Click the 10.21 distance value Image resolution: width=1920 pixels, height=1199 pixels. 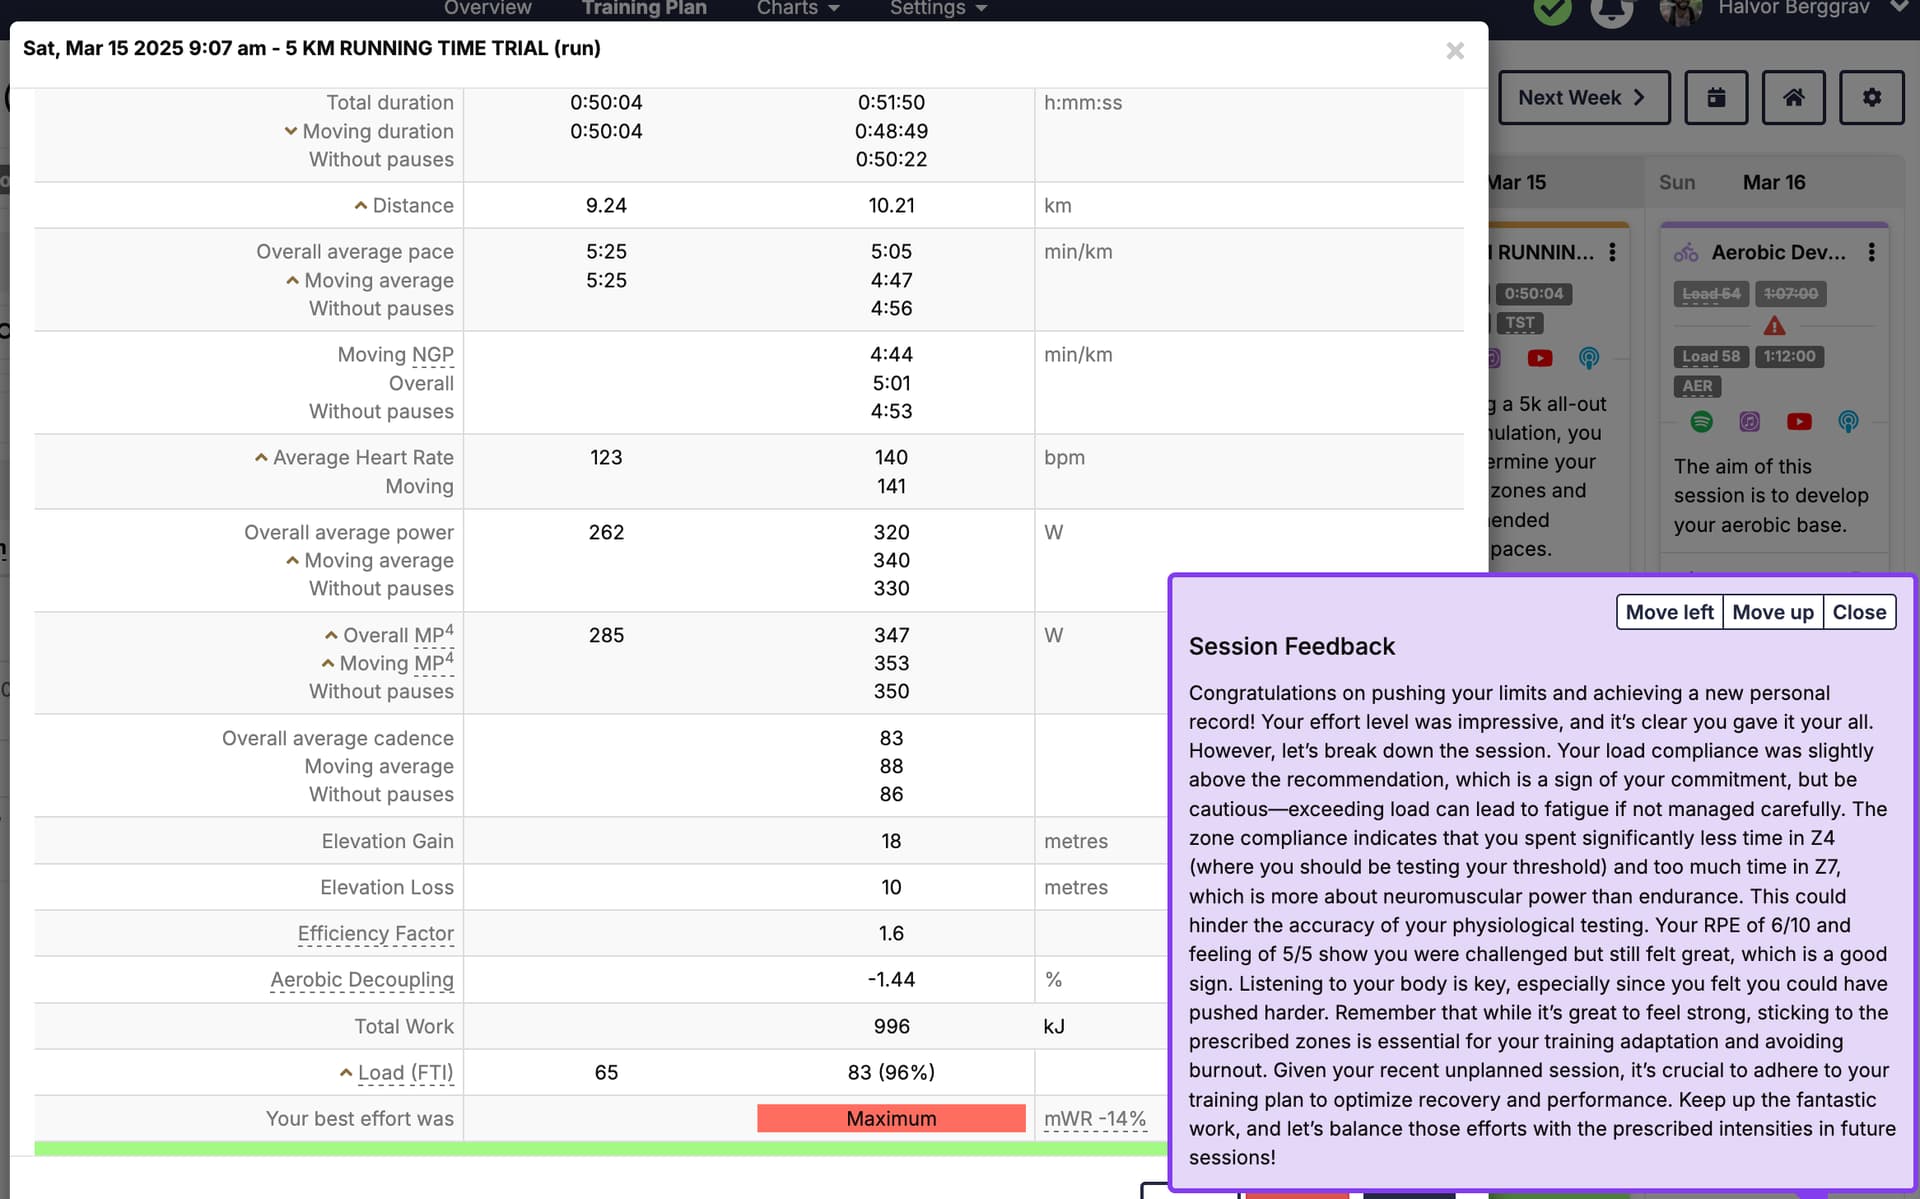[x=891, y=205]
